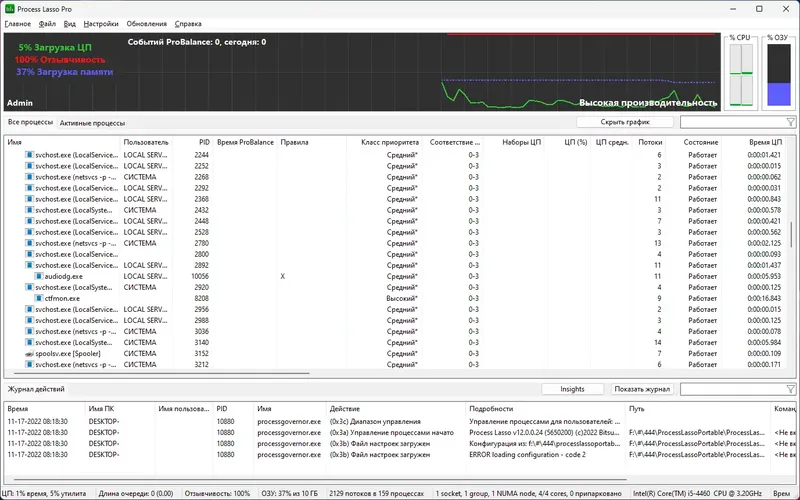Click the ctfmon.exe process icon
Viewport: 800px width, 500px height.
pos(39,298)
